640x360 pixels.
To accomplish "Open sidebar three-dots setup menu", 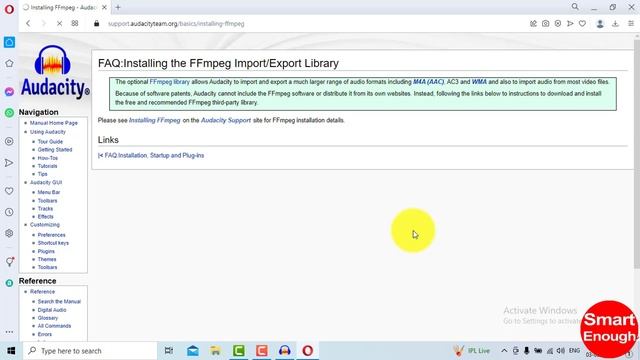I will (x=9, y=332).
